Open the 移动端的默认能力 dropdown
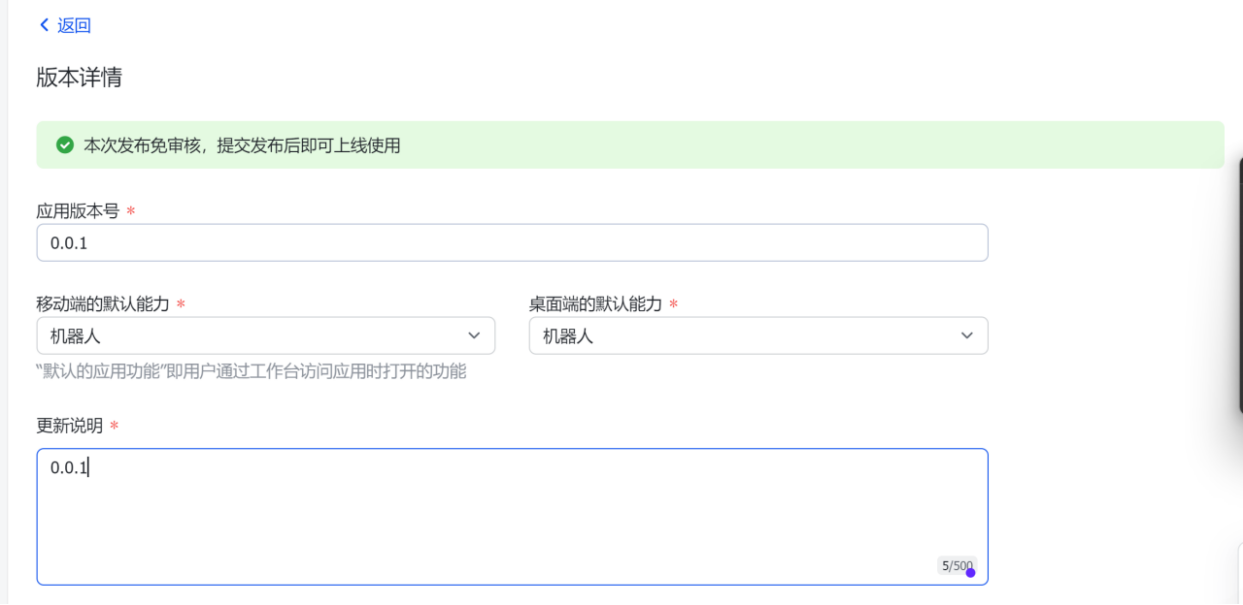This screenshot has width=1243, height=605. (x=266, y=336)
